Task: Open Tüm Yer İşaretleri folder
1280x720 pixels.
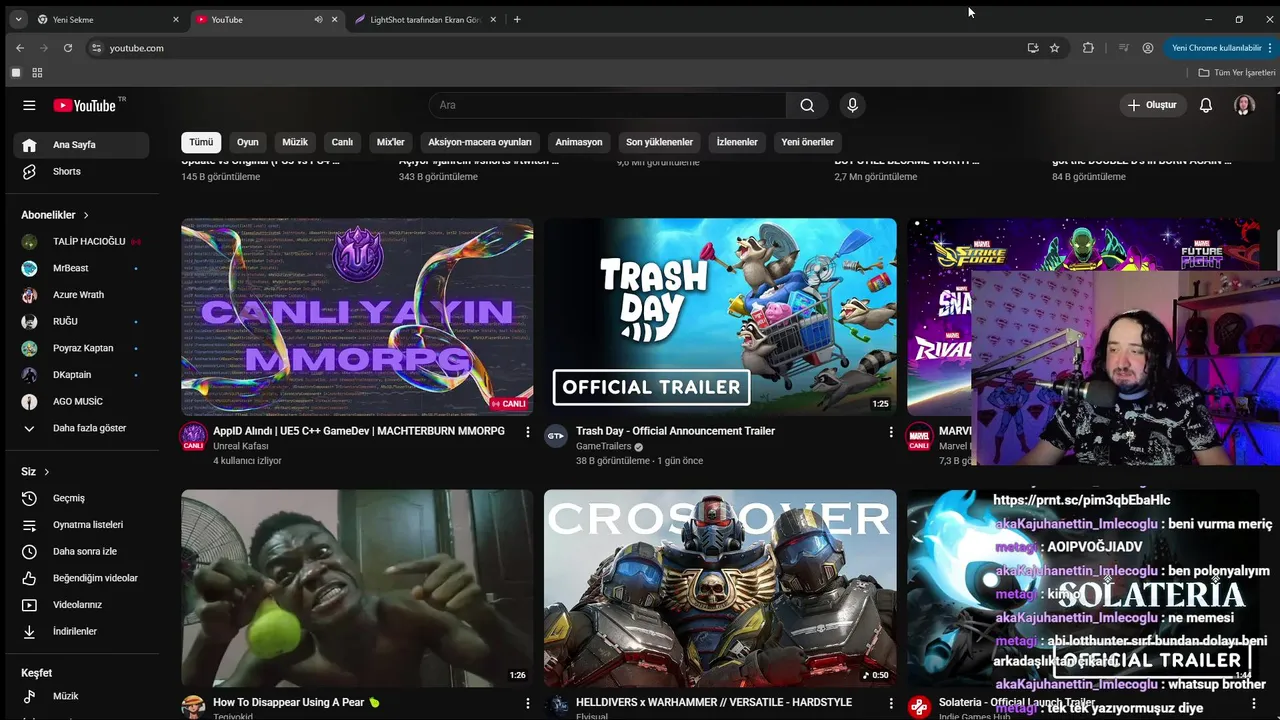Action: [1237, 73]
